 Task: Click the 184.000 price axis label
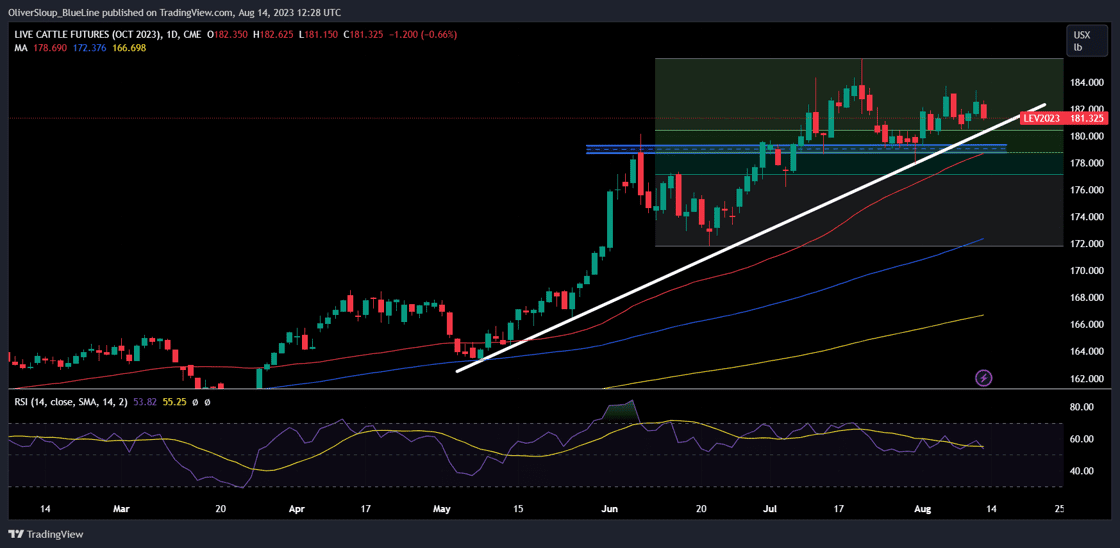pos(1086,83)
